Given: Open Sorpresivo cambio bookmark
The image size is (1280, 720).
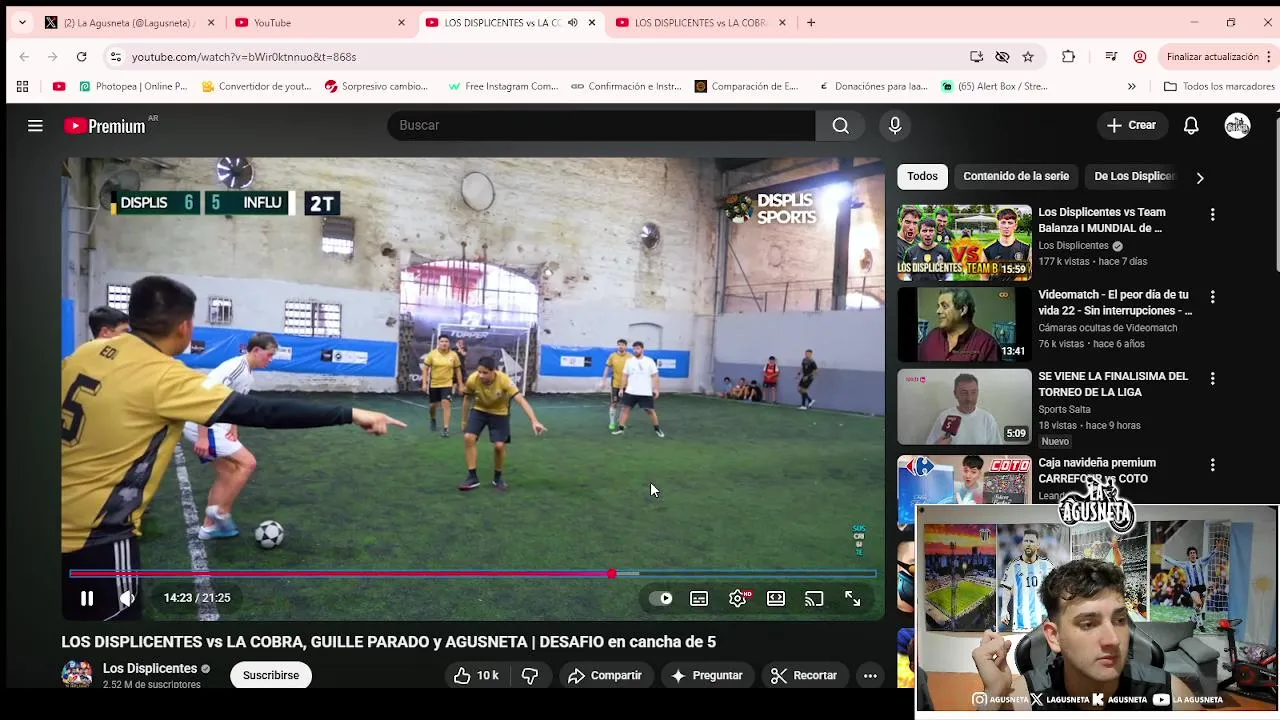Looking at the screenshot, I should pyautogui.click(x=376, y=86).
